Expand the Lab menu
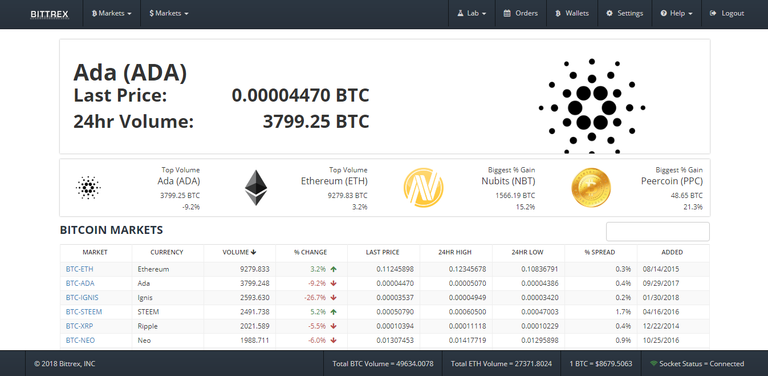This screenshot has width=768, height=376. tap(472, 14)
